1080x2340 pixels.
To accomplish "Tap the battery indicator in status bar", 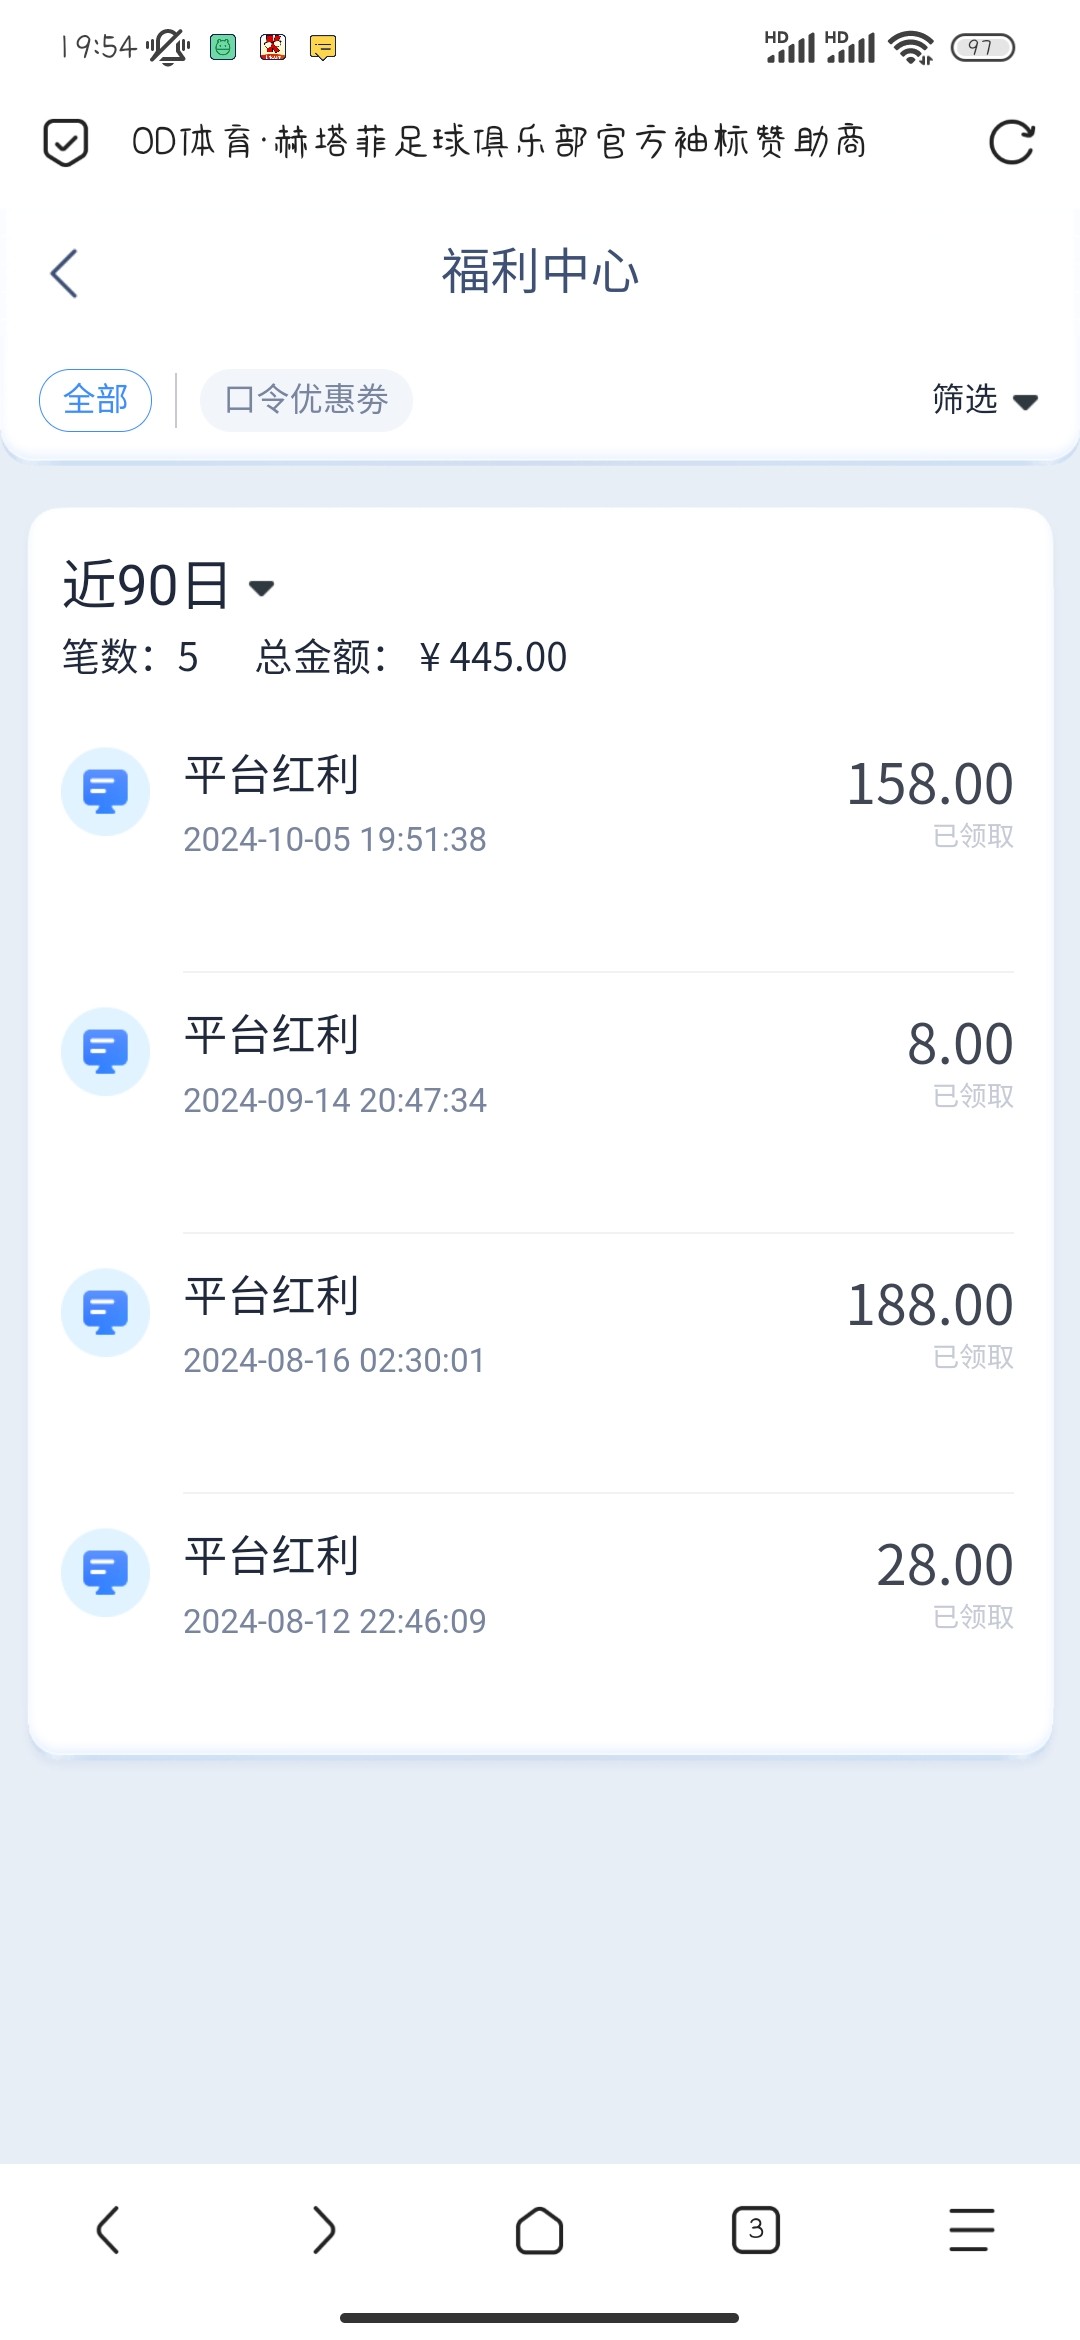I will pos(982,47).
